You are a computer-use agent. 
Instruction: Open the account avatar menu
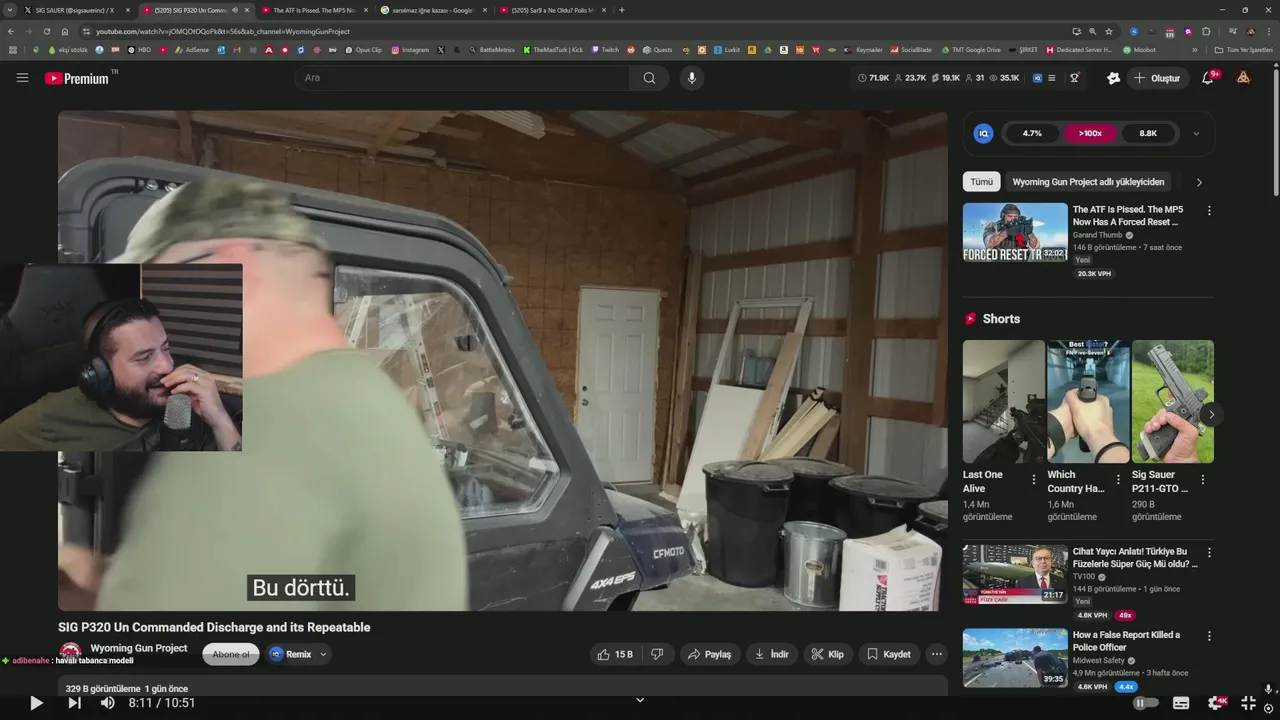pos(1243,78)
